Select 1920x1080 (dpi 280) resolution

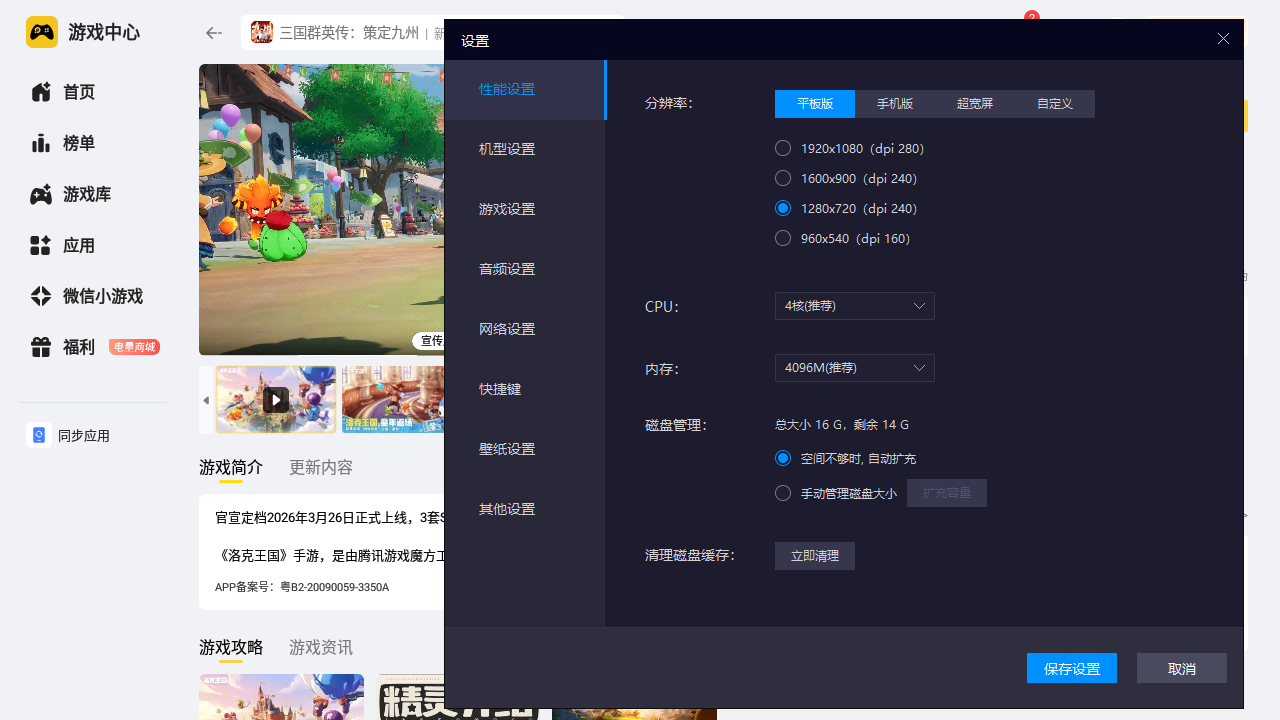click(783, 148)
